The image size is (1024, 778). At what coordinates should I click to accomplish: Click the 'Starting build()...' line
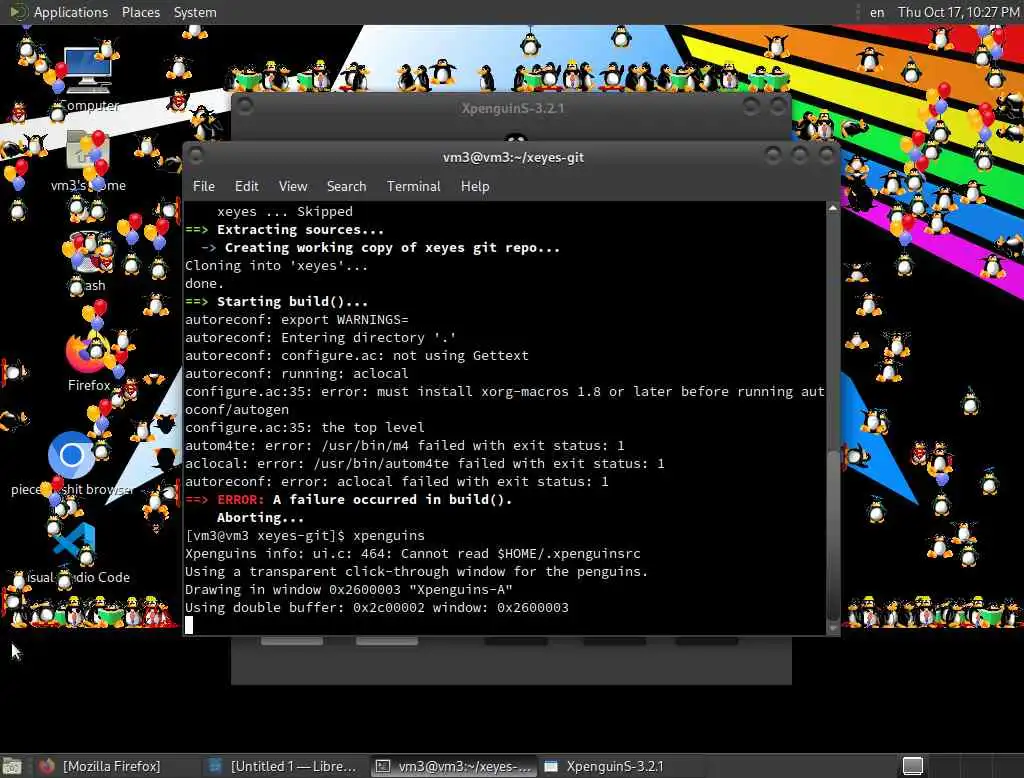(277, 301)
